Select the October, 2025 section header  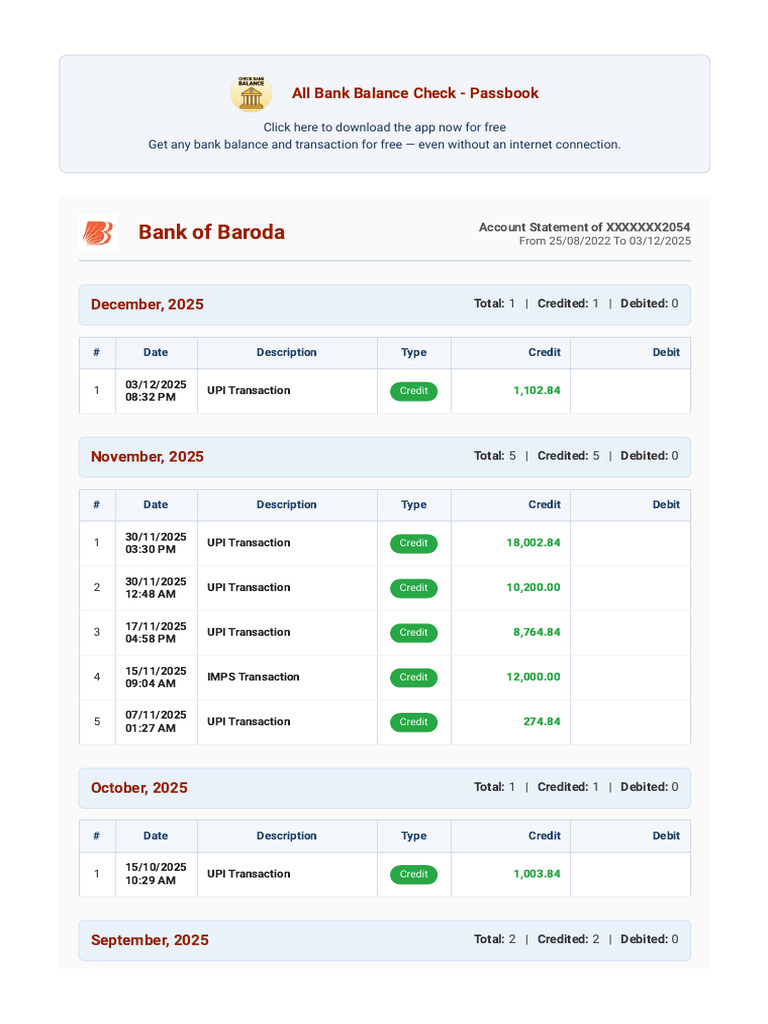point(385,788)
